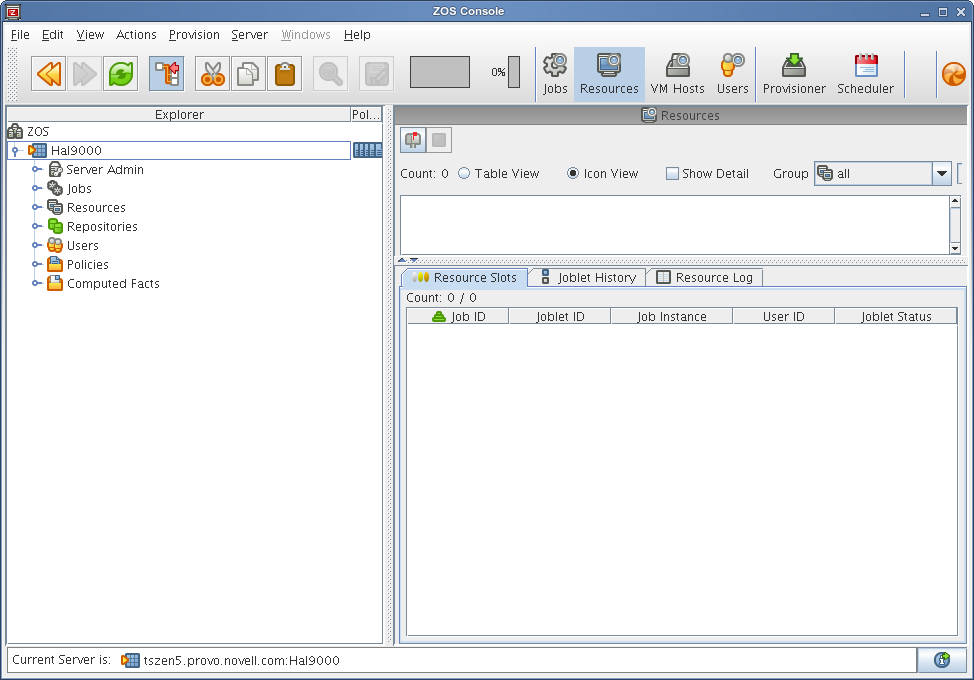Expand the Jobs tree node
Image resolution: width=974 pixels, height=680 pixels.
[37, 188]
